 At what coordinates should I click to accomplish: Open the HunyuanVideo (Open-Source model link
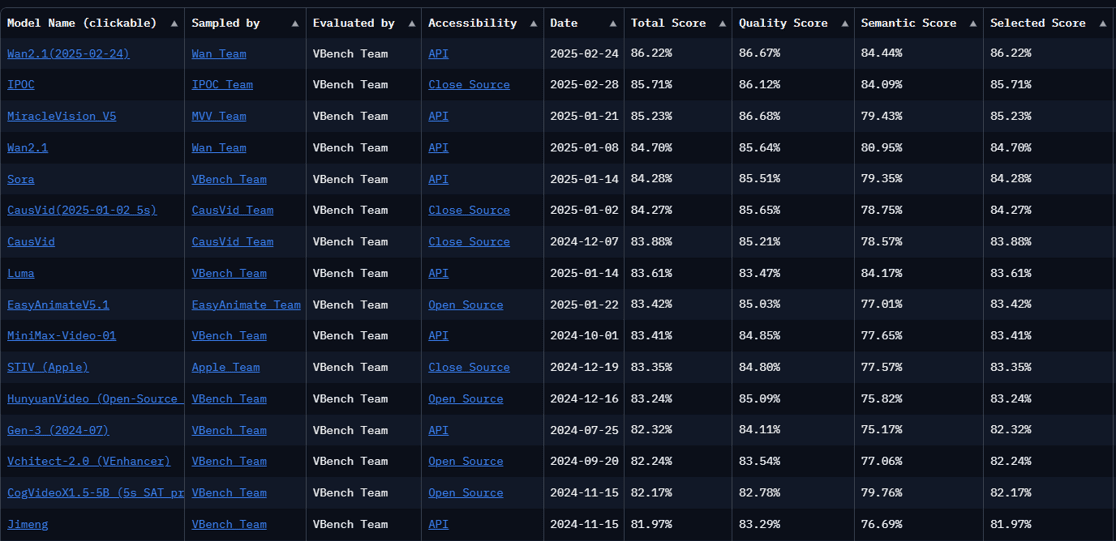tap(95, 399)
